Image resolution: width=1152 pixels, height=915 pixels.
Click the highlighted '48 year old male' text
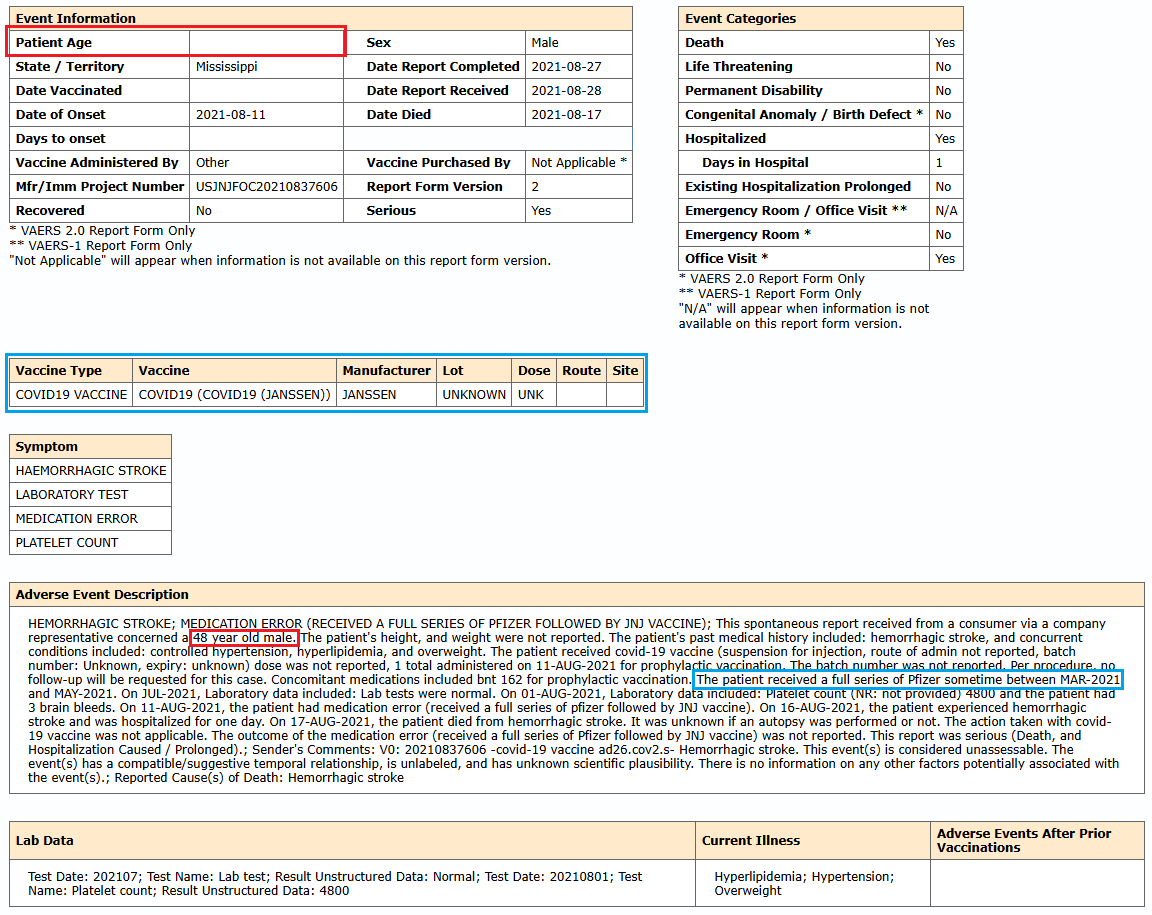pyautogui.click(x=245, y=637)
